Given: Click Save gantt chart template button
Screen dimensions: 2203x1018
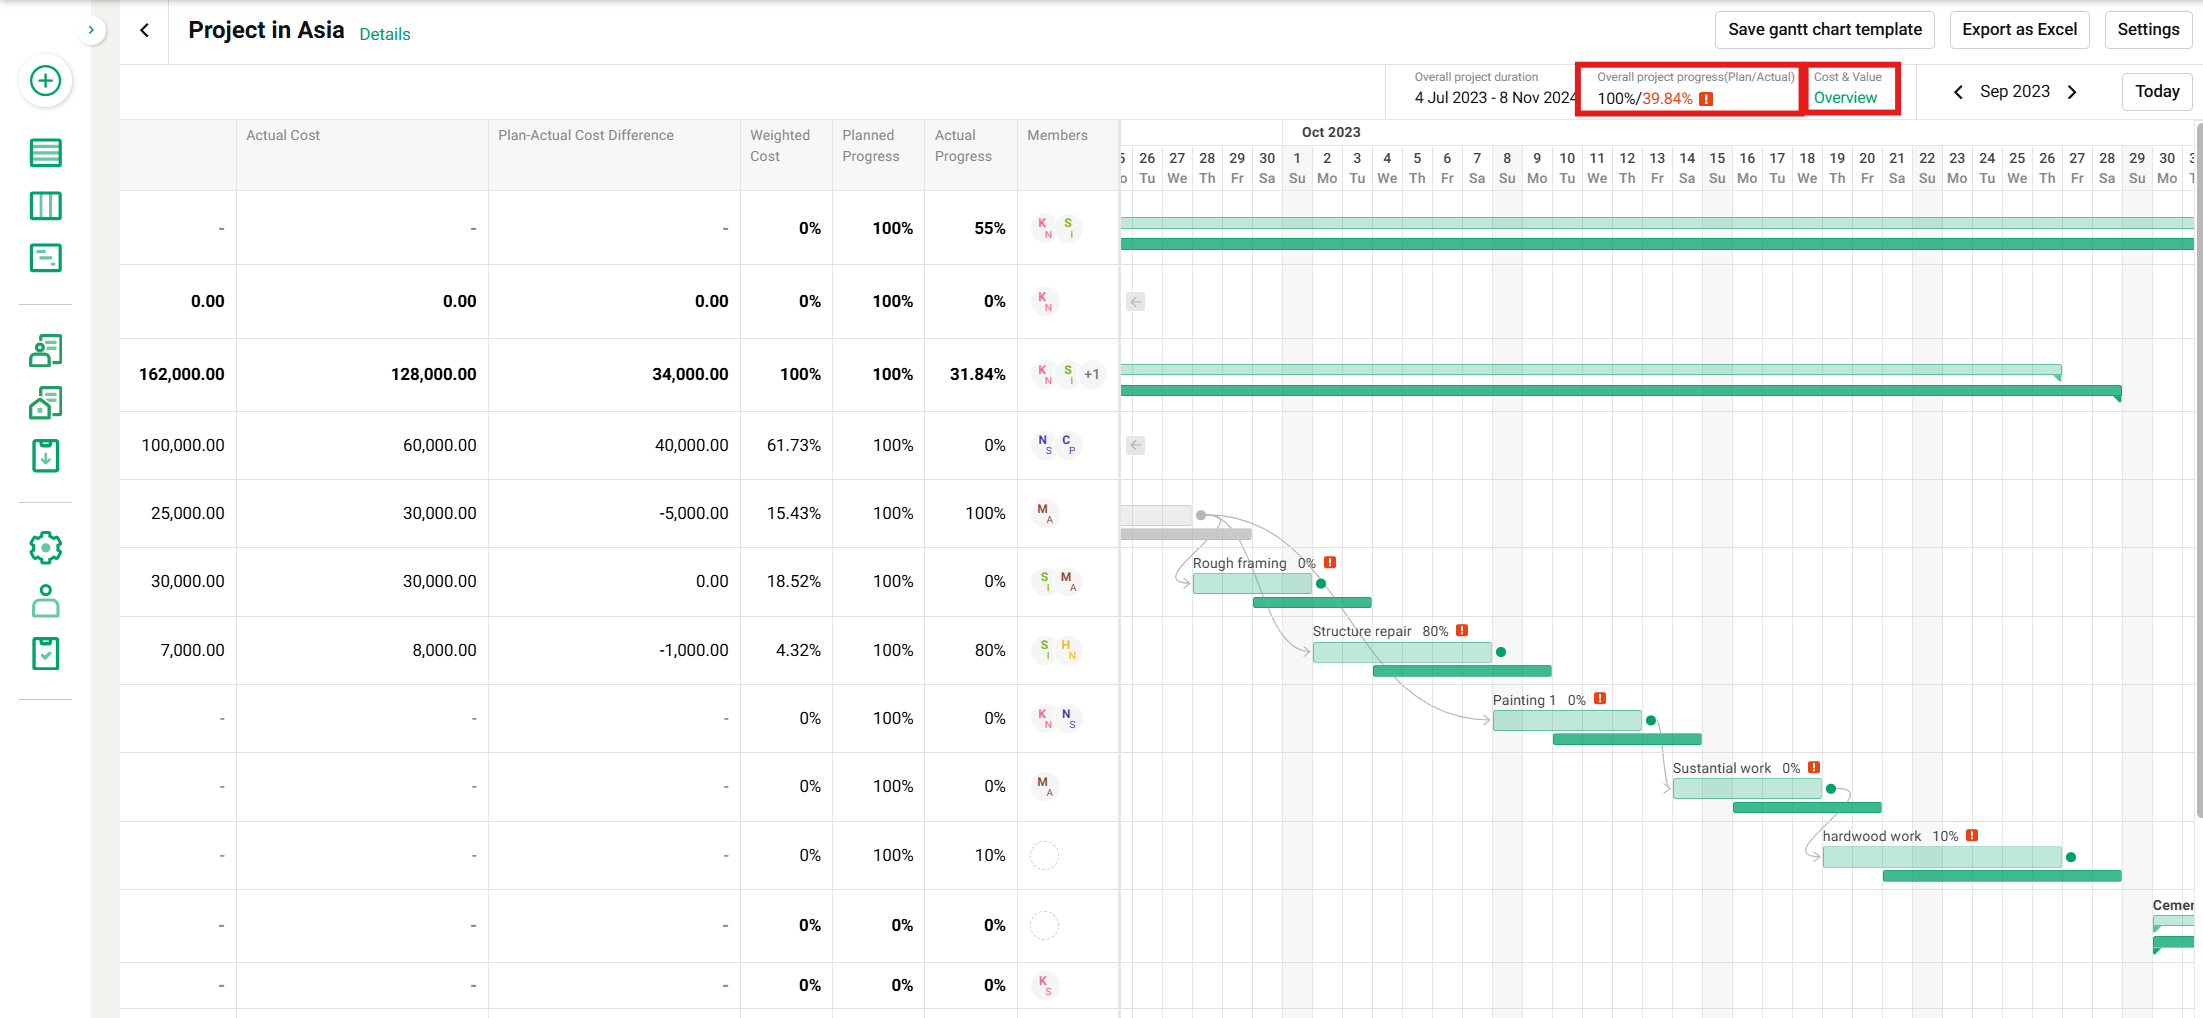Looking at the screenshot, I should [x=1824, y=30].
